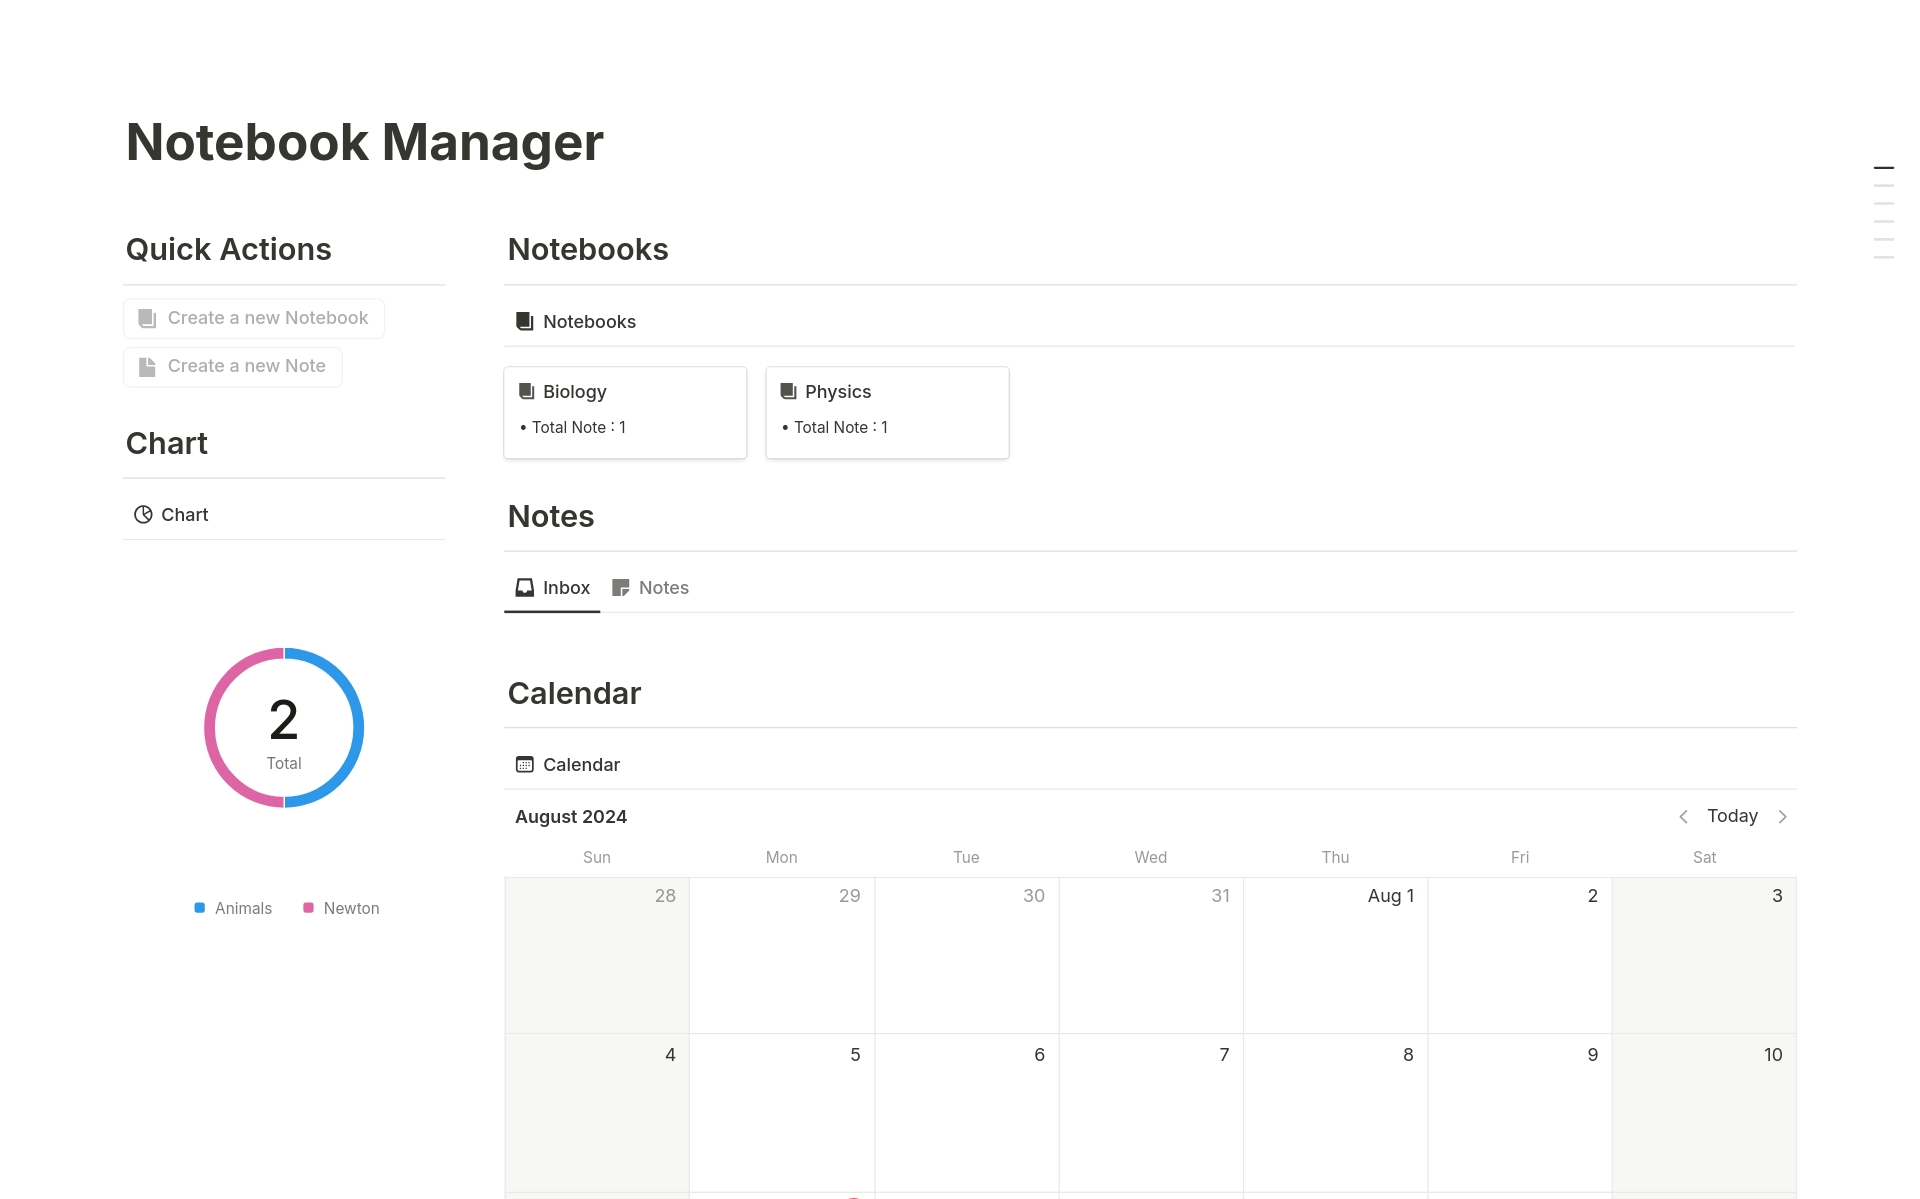Go to the next month with the right chevron
Image resolution: width=1920 pixels, height=1199 pixels.
(x=1783, y=816)
